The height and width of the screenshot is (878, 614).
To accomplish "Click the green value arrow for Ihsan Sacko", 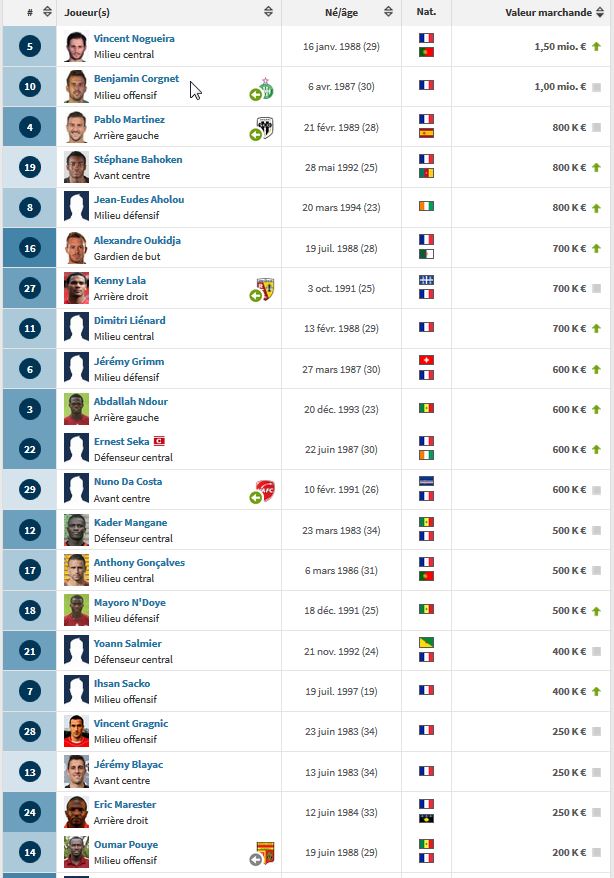I will click(596, 691).
